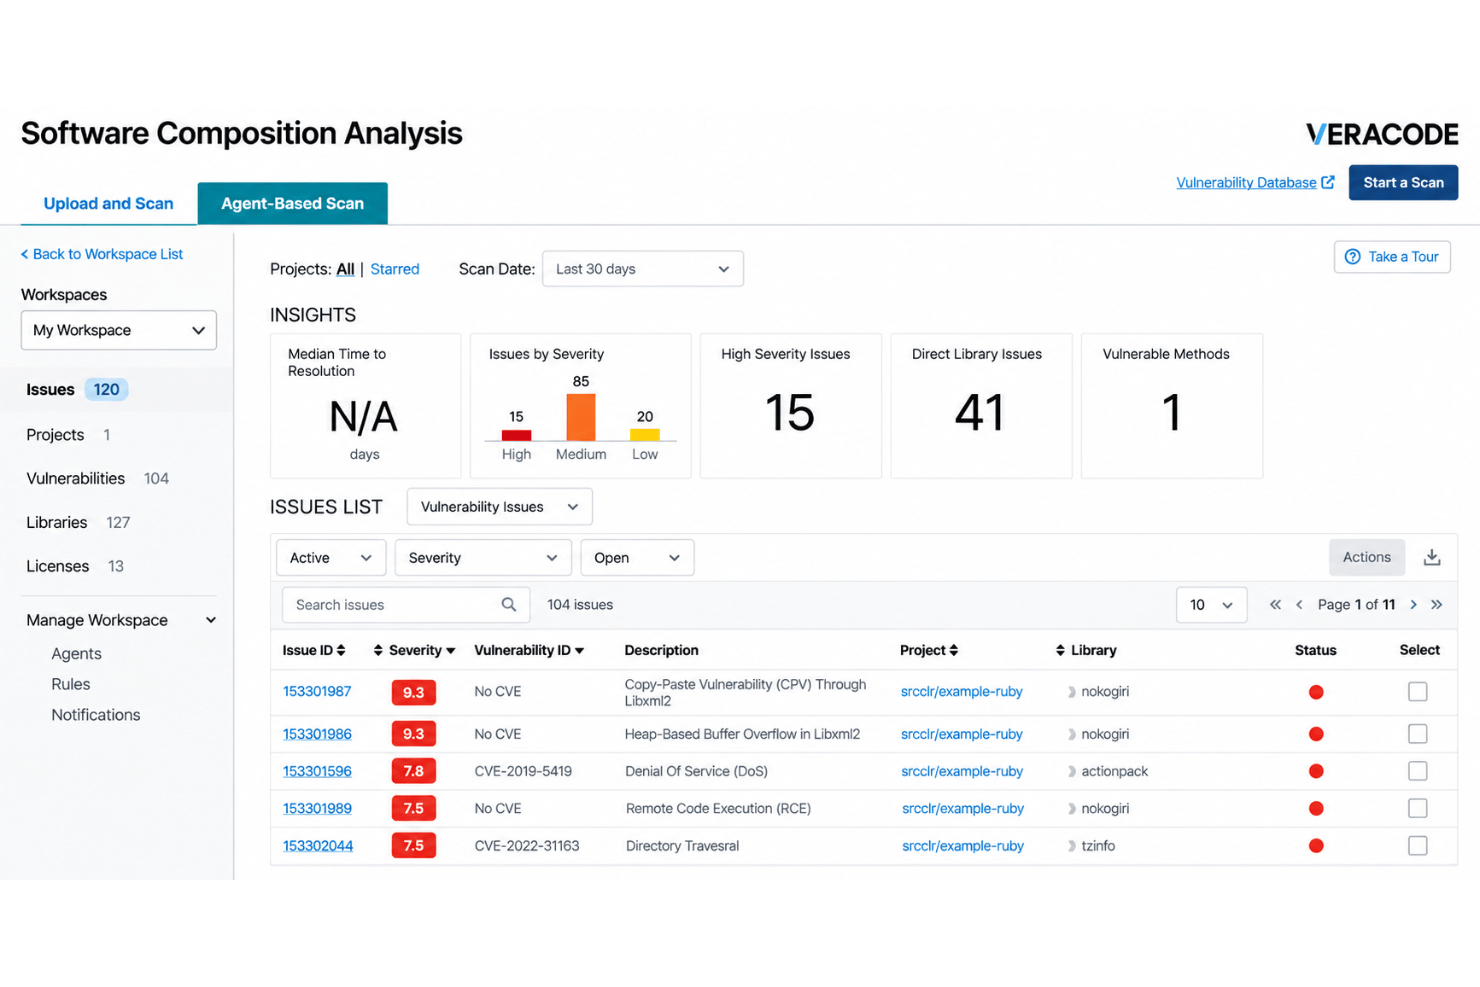Click the Vulnerable Methods card

tap(1172, 406)
